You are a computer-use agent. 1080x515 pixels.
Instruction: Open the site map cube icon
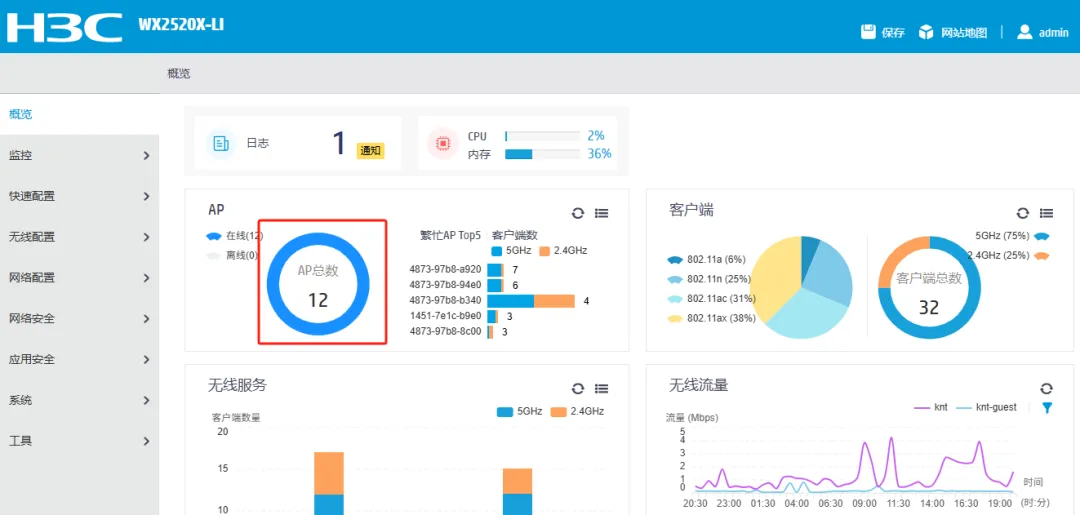pyautogui.click(x=926, y=32)
